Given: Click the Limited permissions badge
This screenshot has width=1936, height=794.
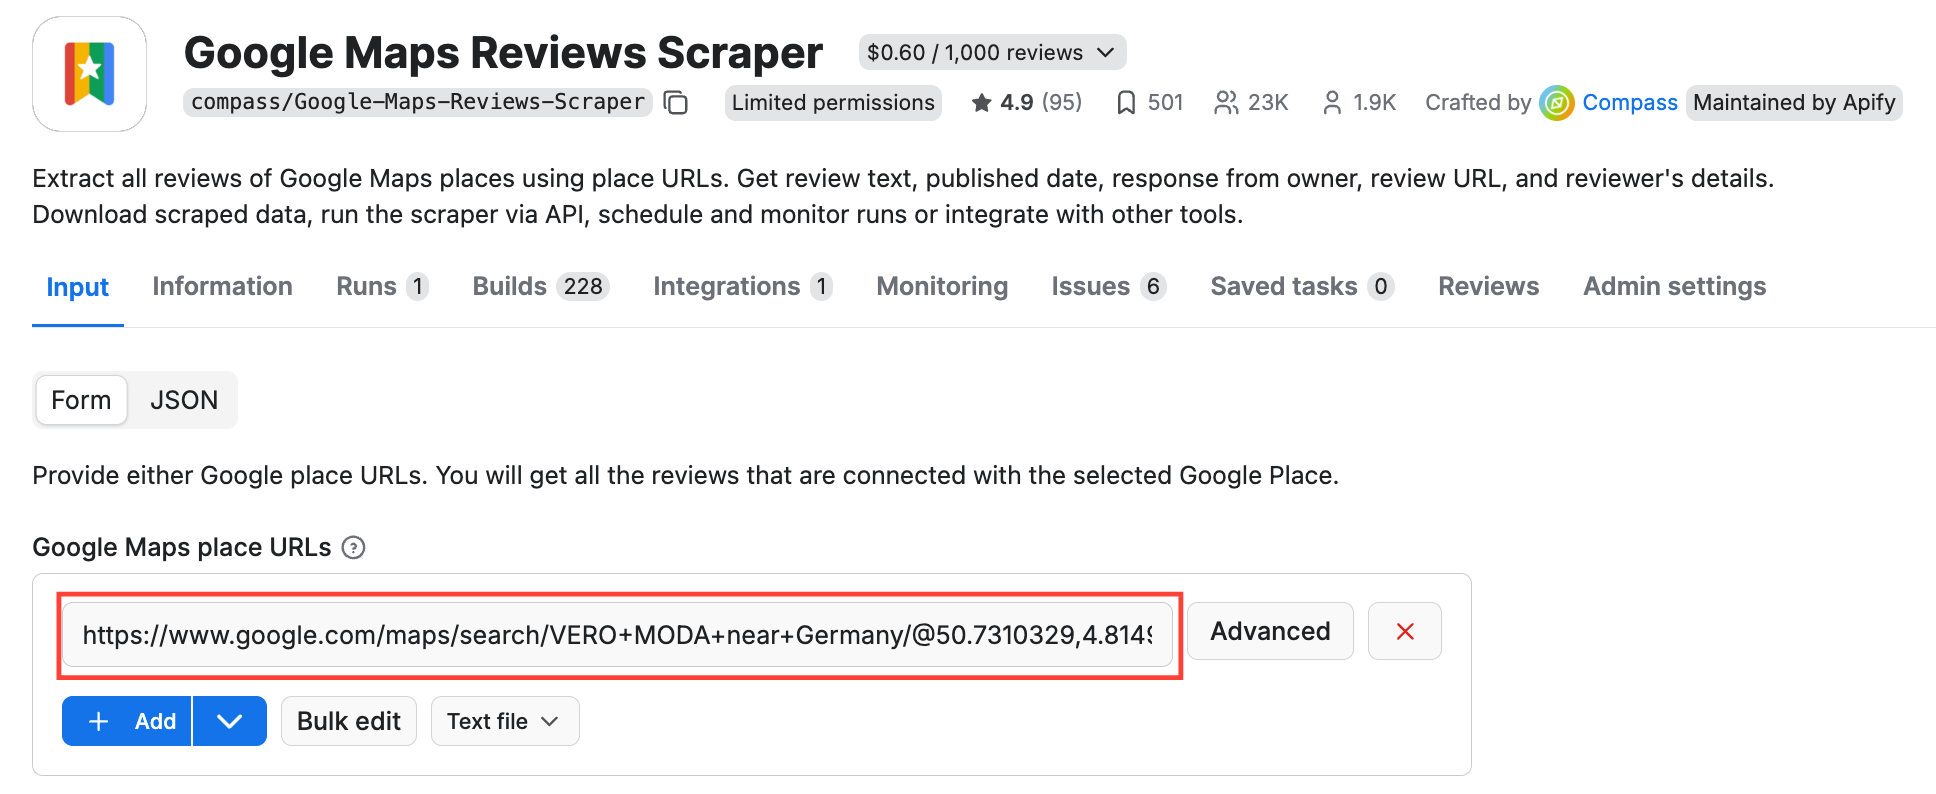Looking at the screenshot, I should click(833, 102).
